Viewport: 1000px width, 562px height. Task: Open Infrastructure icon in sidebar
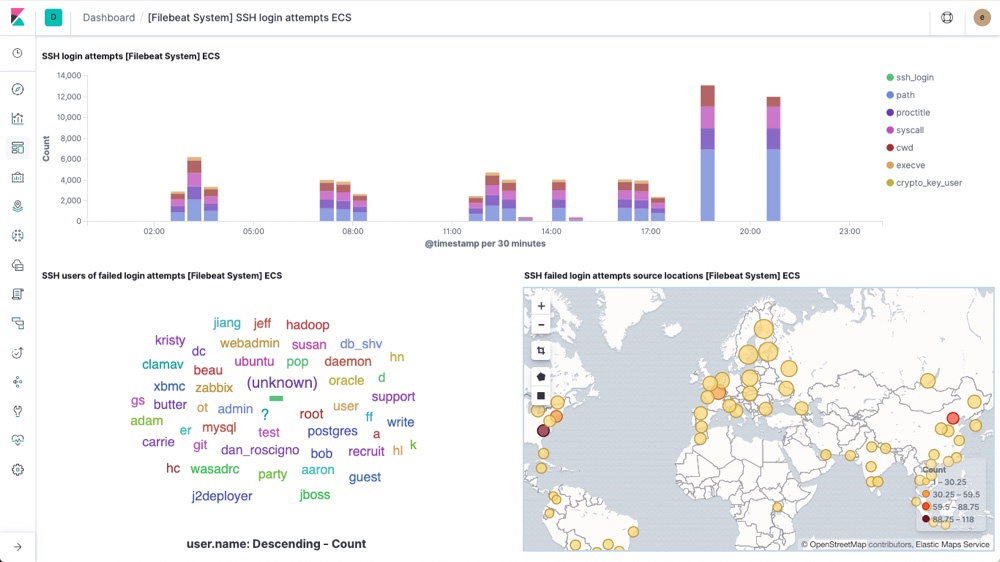(x=18, y=265)
